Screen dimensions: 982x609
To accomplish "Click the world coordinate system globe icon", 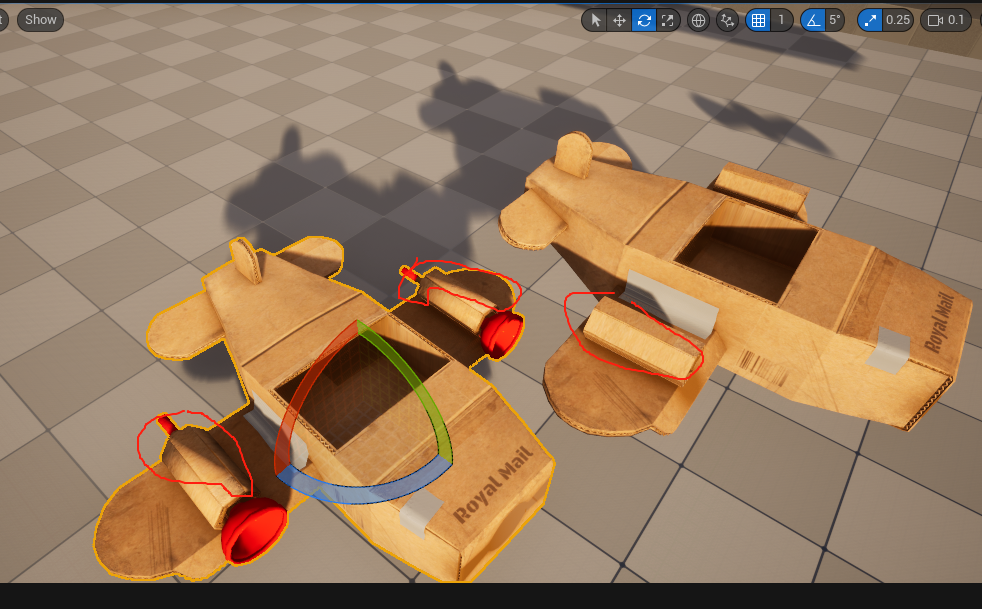I will tap(698, 20).
